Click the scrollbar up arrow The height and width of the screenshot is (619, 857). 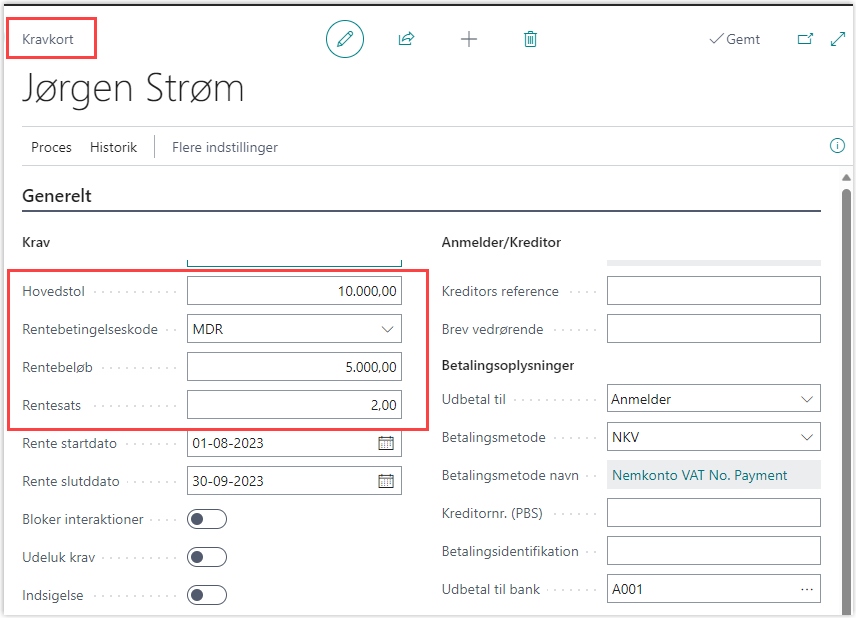coord(846,178)
